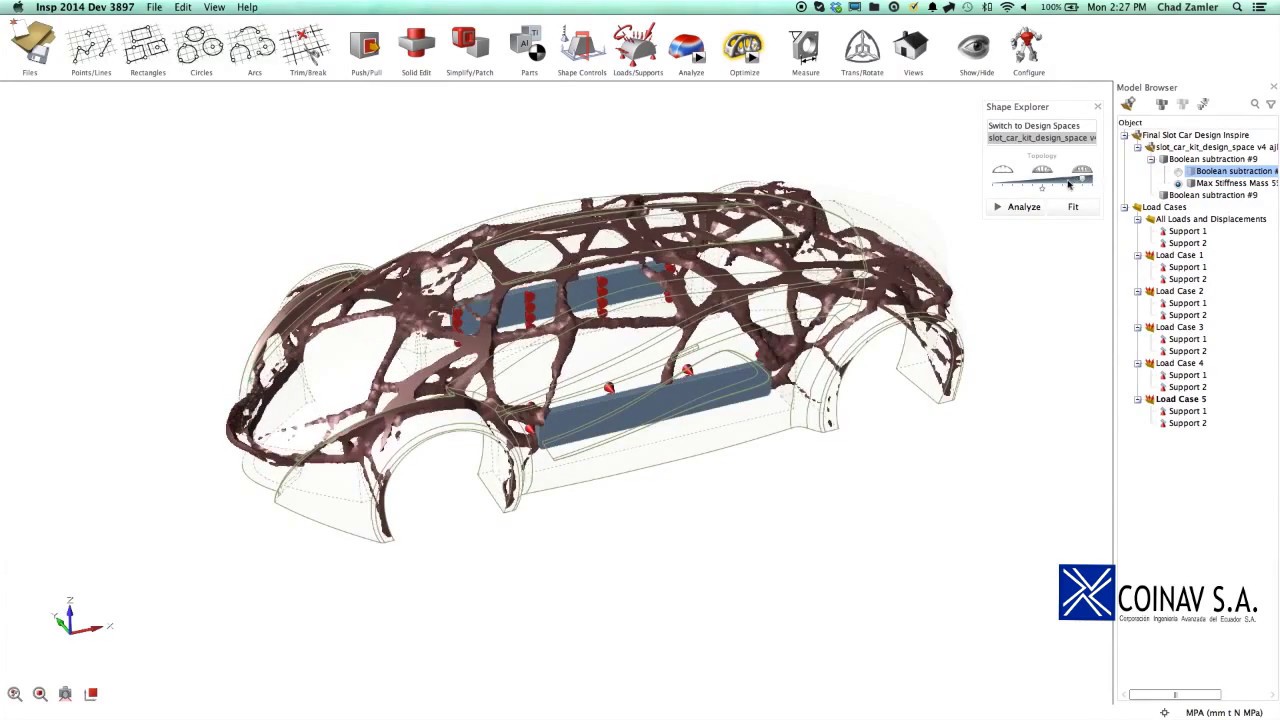Collapse the Load Case 5 node
This screenshot has width=1280, height=720.
coord(1137,399)
